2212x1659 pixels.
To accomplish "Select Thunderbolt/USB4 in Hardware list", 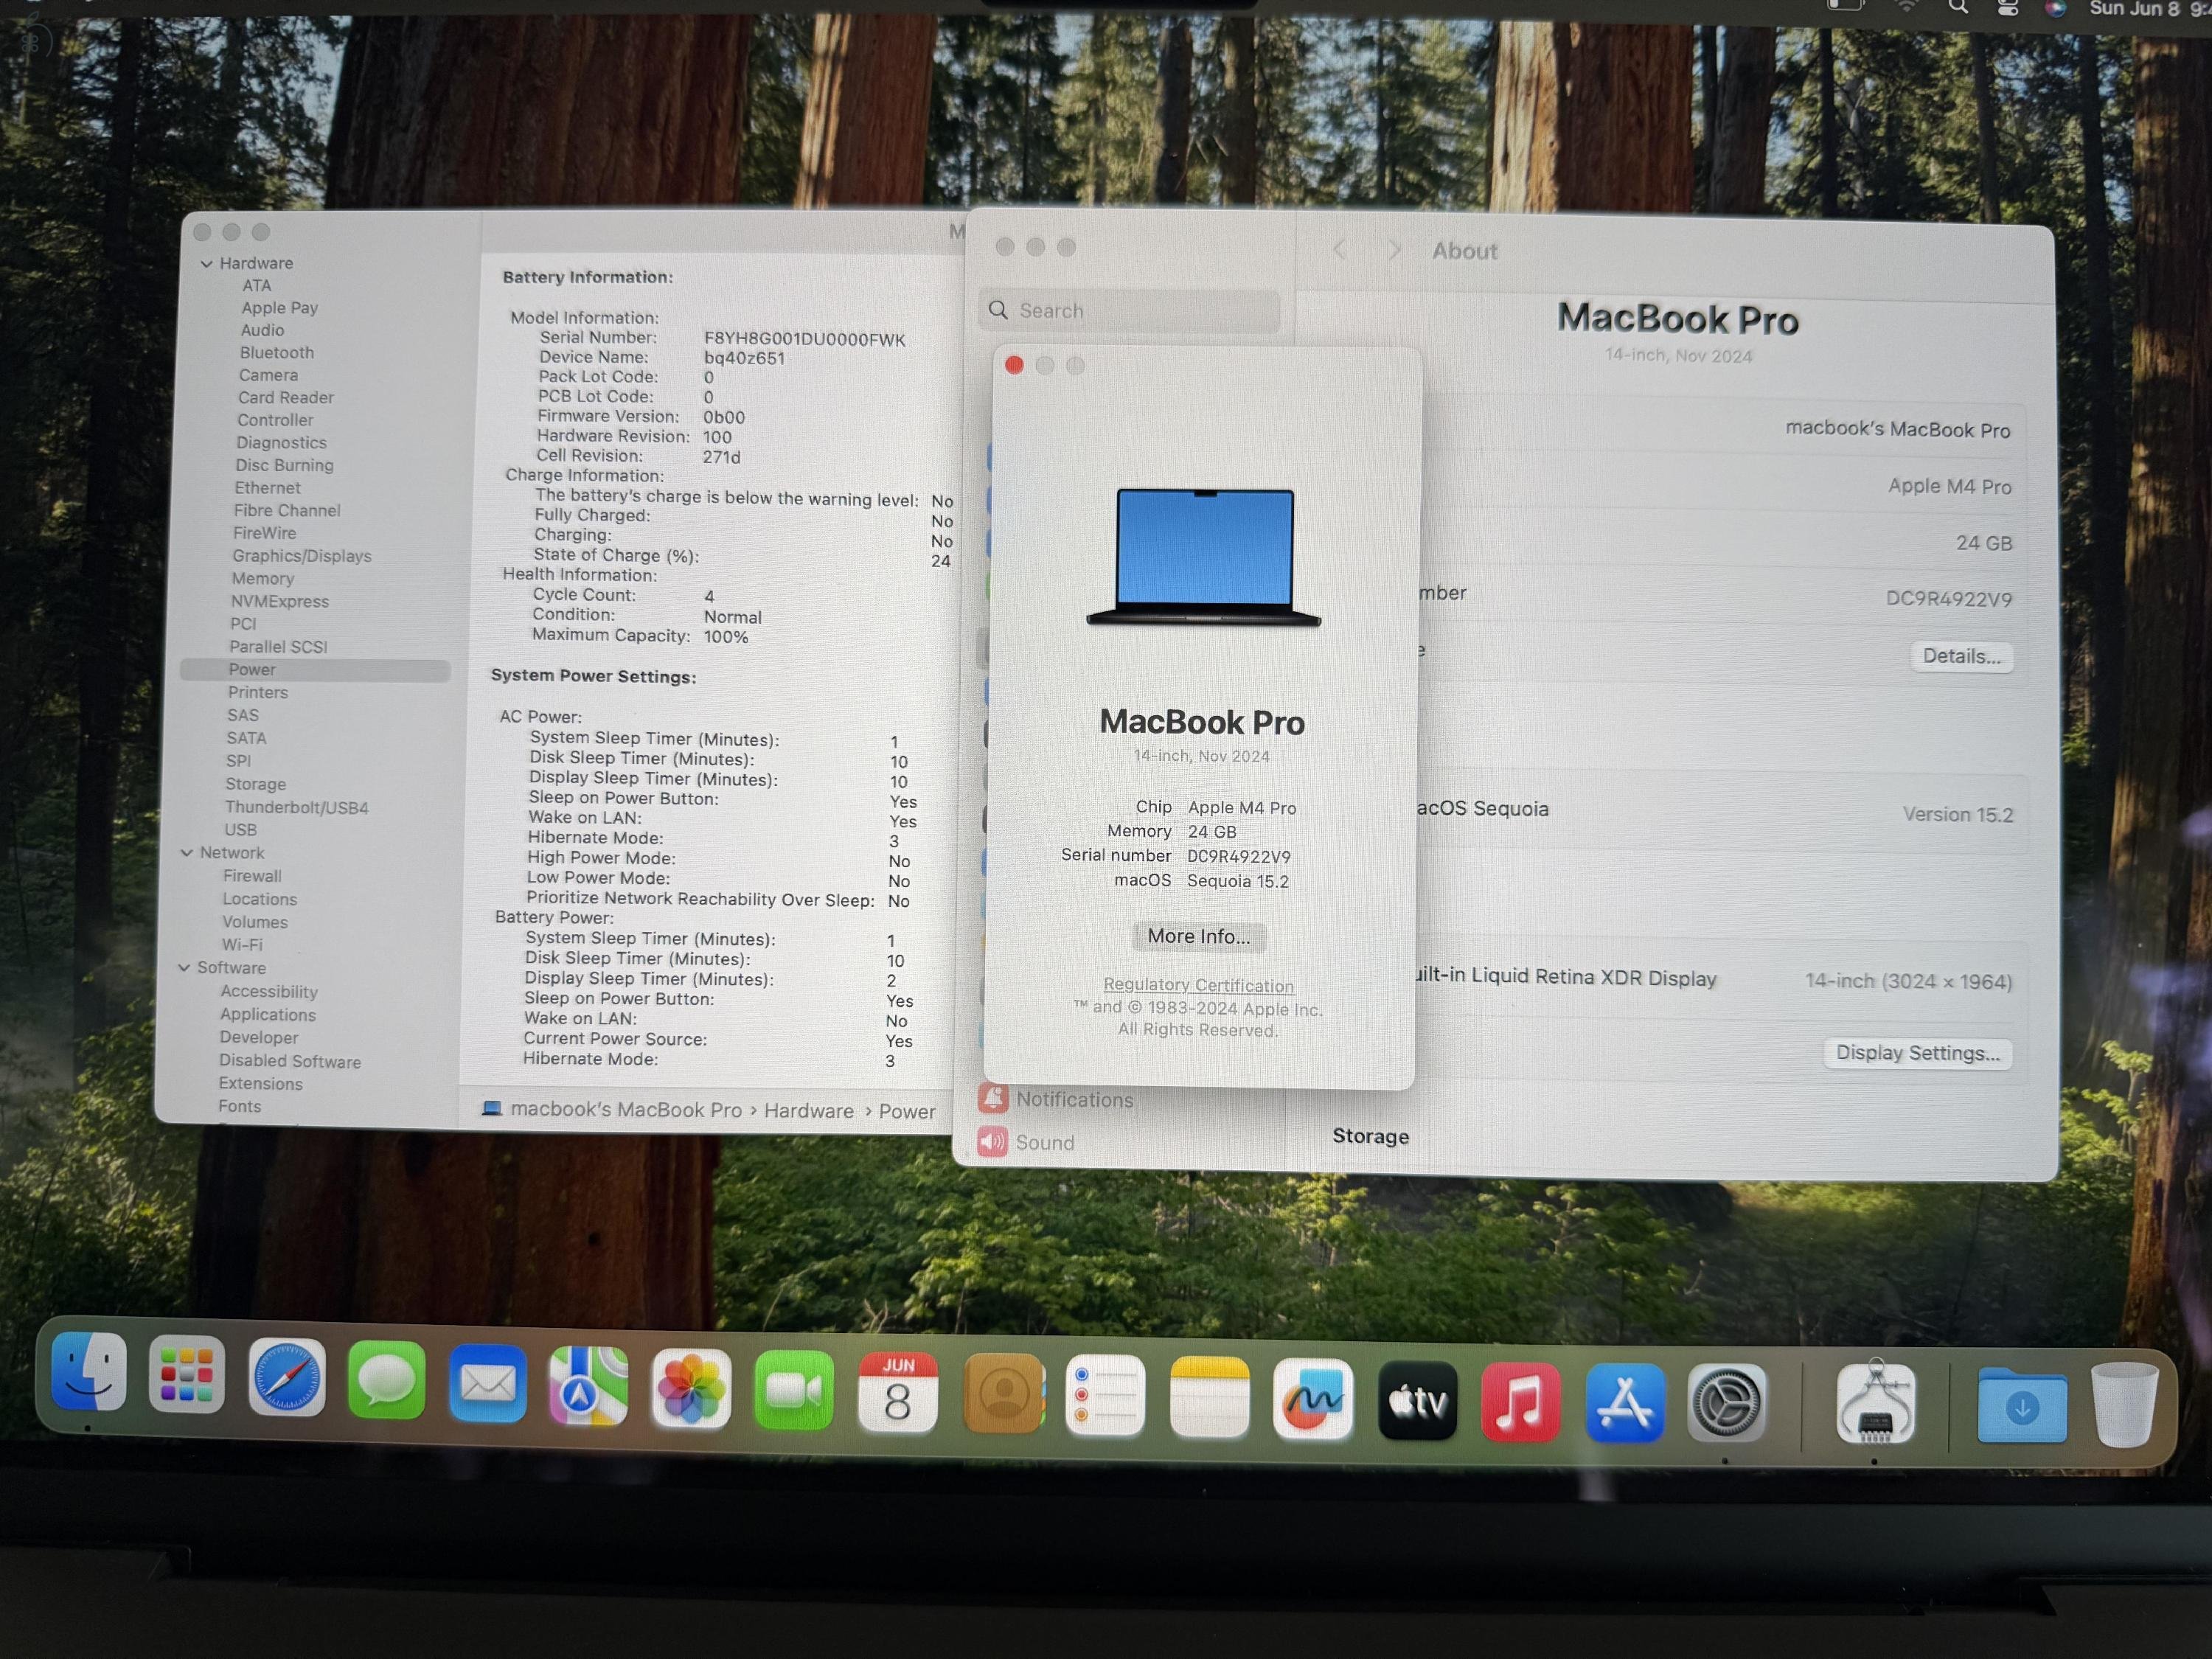I will pyautogui.click(x=296, y=807).
